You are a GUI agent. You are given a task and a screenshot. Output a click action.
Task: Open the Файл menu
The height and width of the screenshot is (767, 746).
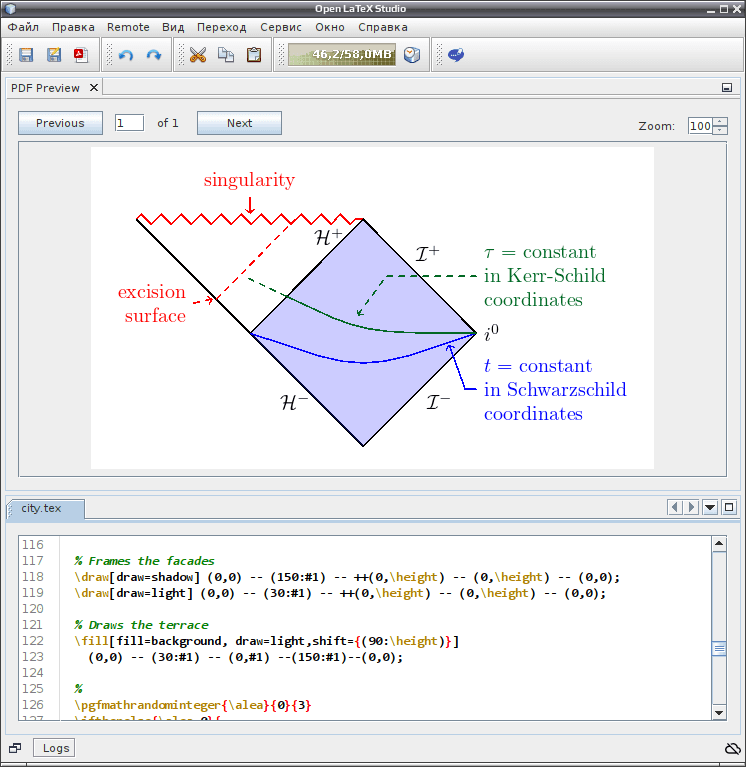(23, 27)
